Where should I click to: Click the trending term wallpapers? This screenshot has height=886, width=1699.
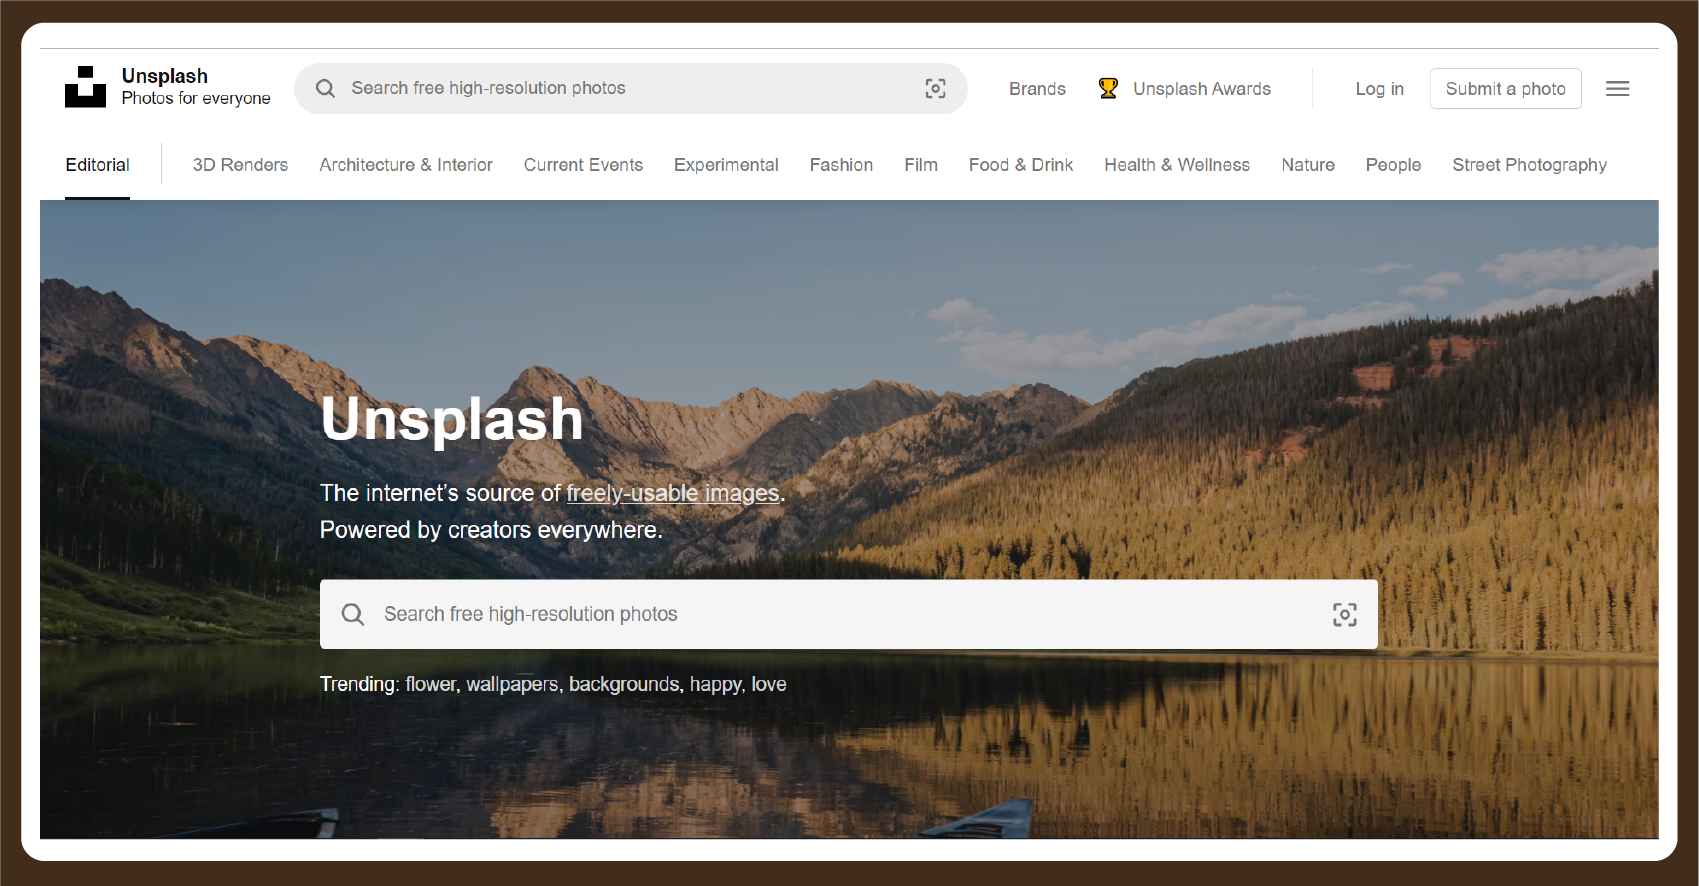coord(512,684)
